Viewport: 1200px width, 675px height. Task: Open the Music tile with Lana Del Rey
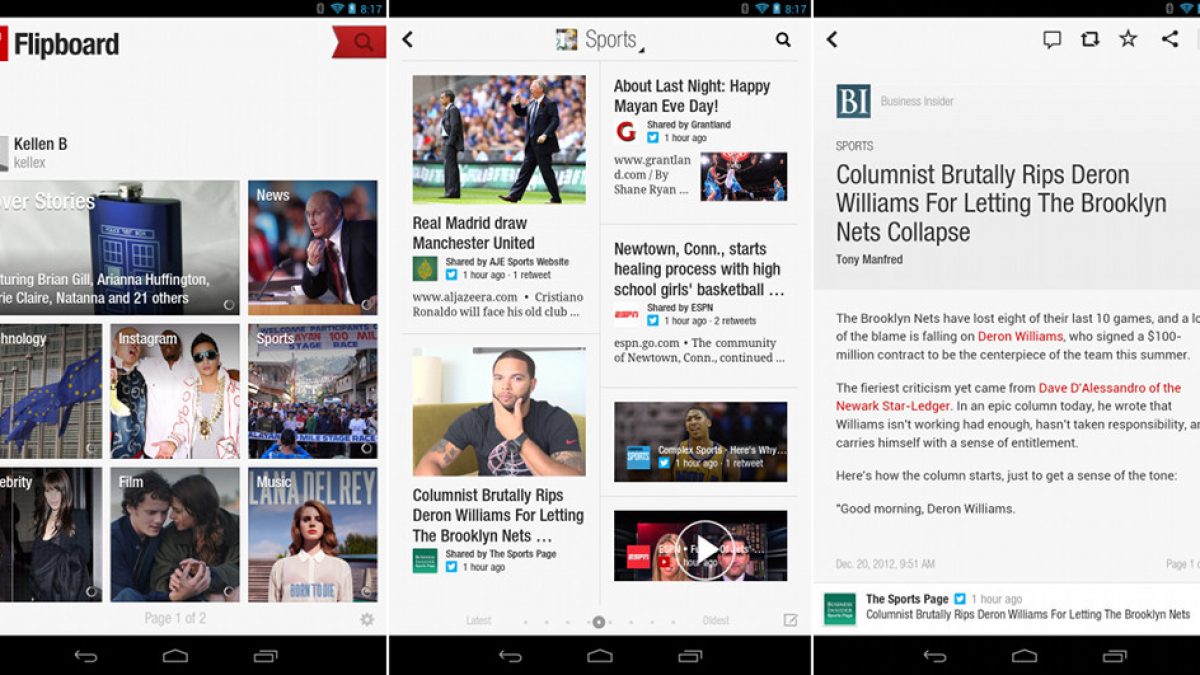pyautogui.click(x=312, y=535)
